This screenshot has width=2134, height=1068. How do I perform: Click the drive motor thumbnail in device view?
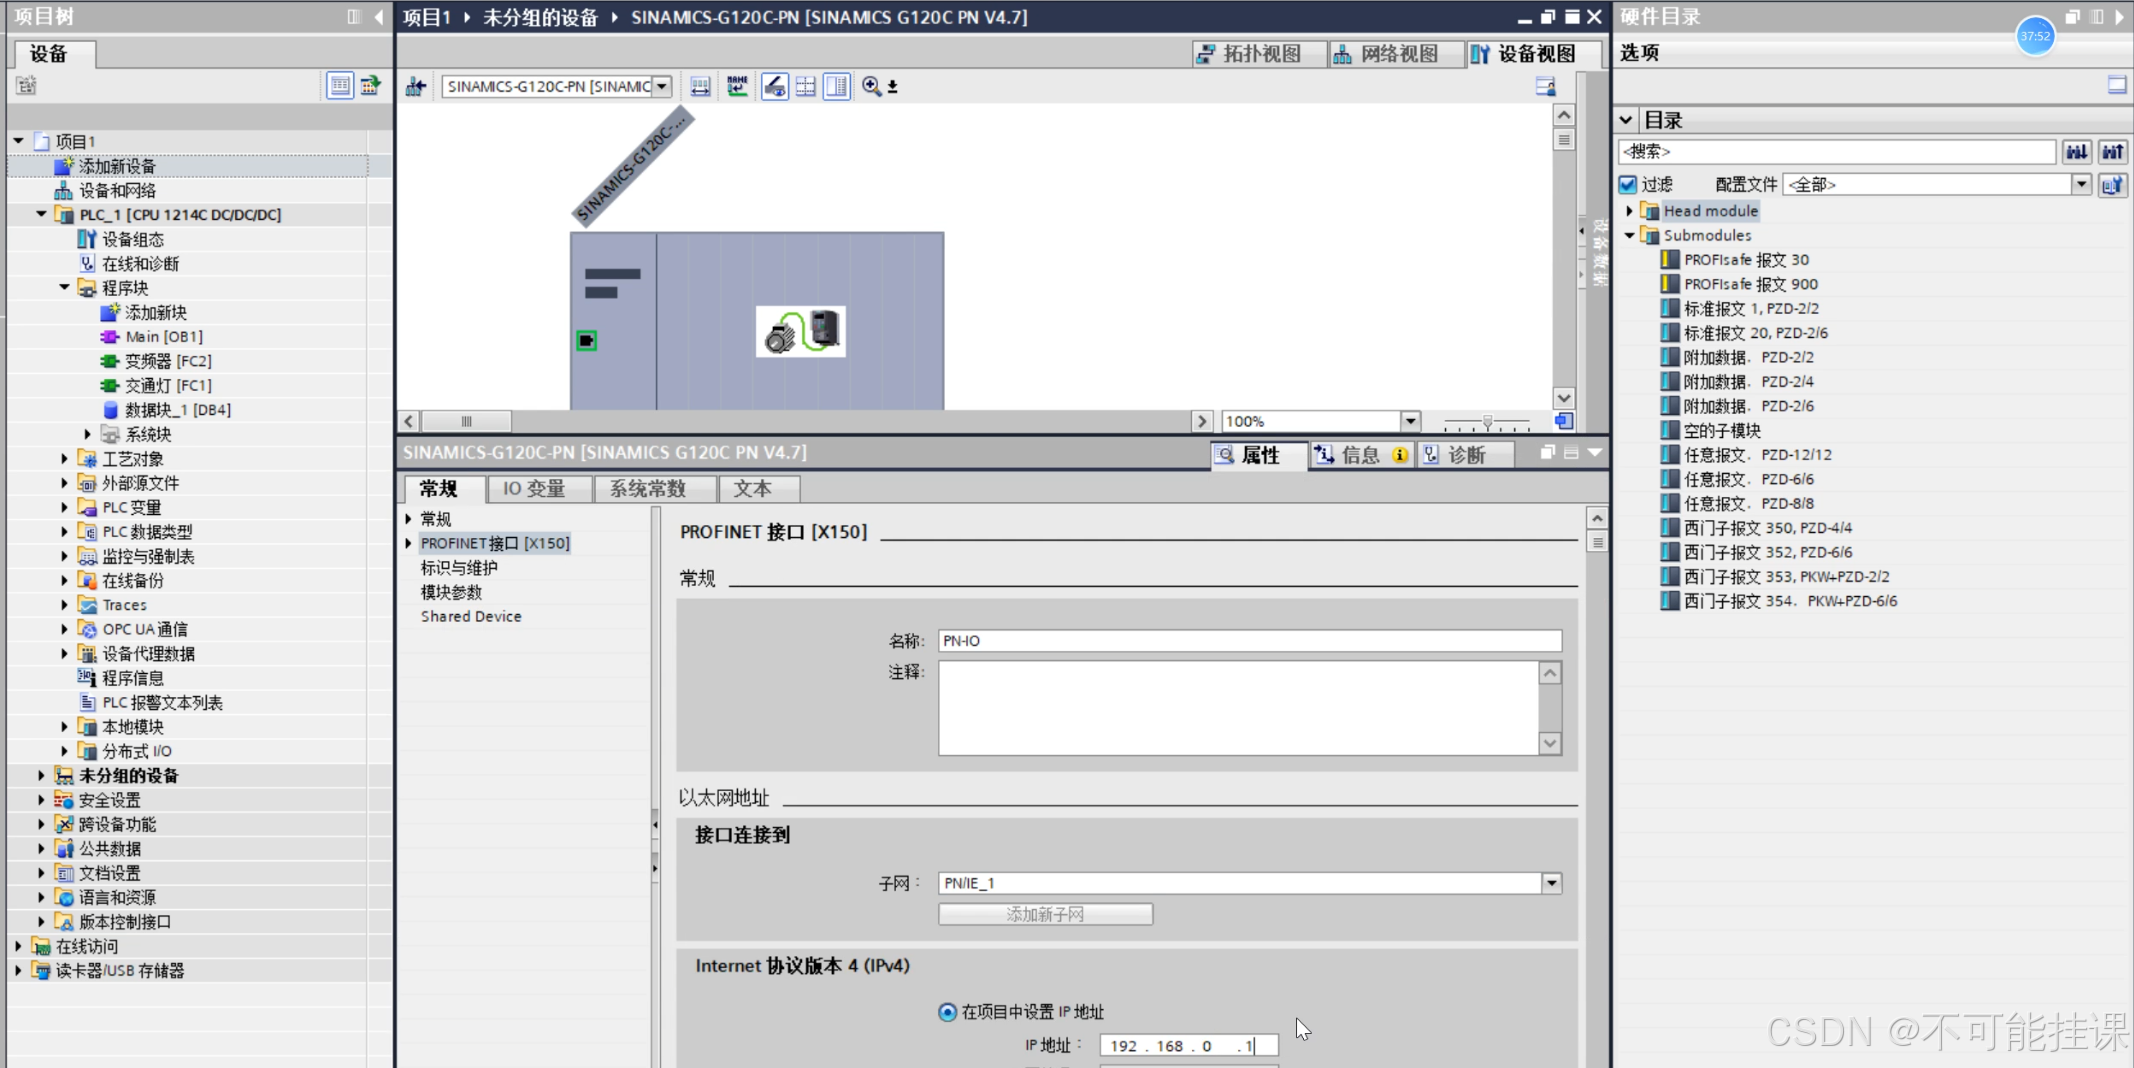click(800, 332)
